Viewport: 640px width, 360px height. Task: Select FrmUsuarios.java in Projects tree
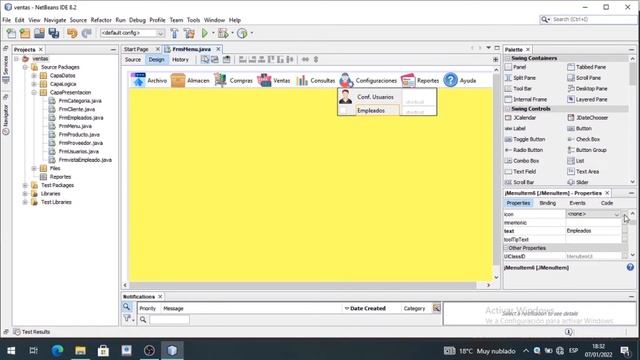coord(78,151)
